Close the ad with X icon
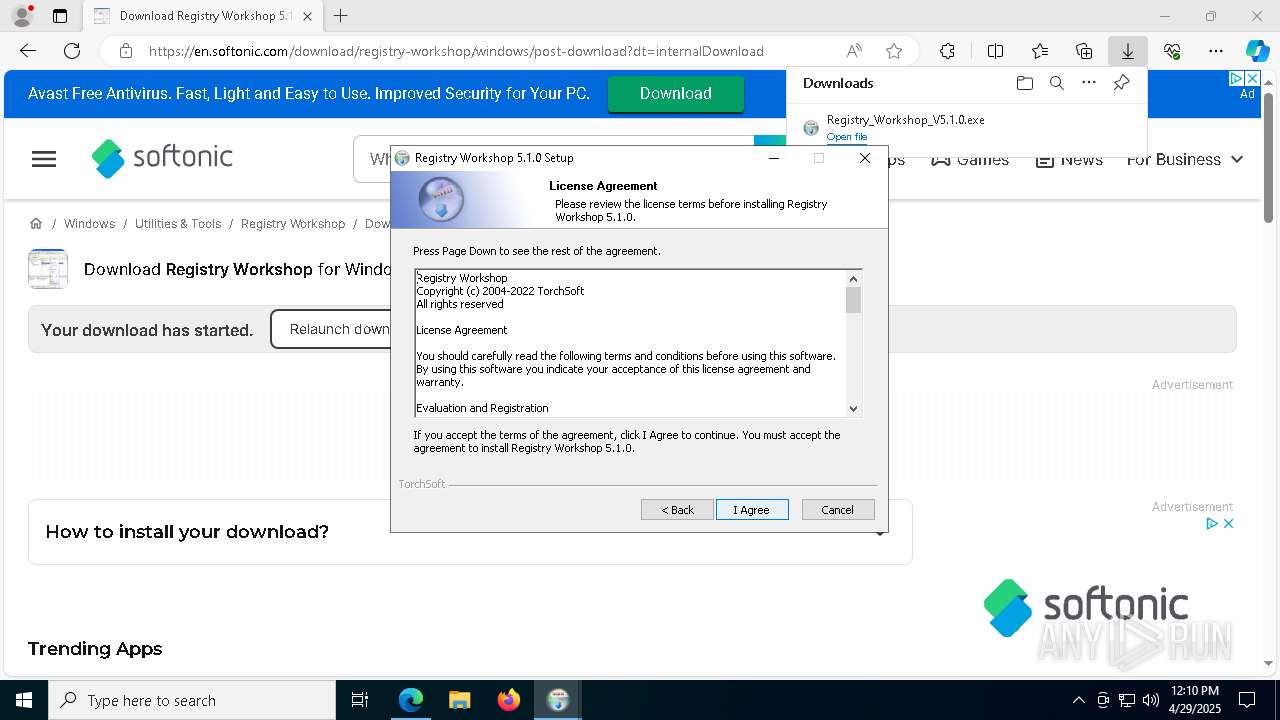This screenshot has width=1280, height=720. coord(1229,523)
